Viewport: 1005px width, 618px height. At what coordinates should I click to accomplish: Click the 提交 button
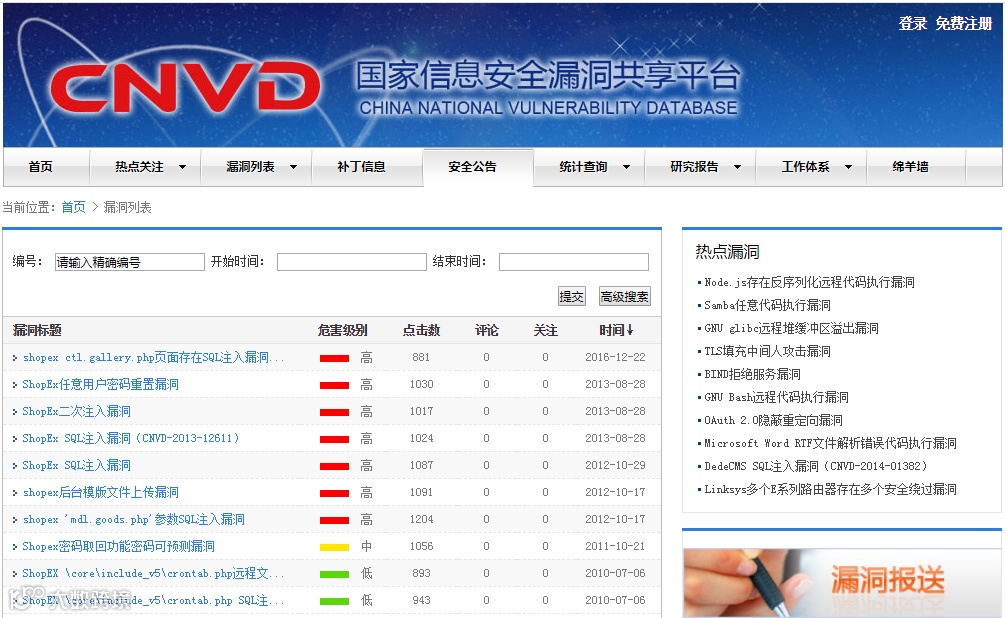pyautogui.click(x=572, y=296)
